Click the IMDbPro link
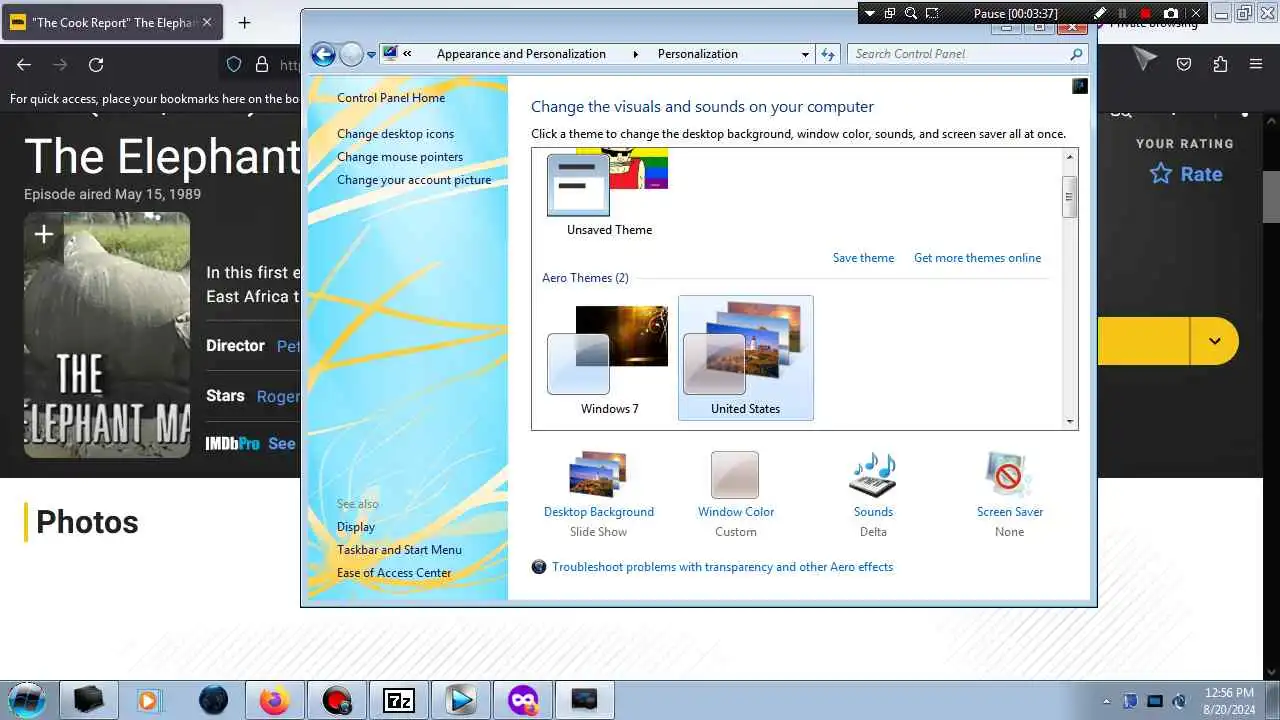The image size is (1280, 720). click(232, 443)
